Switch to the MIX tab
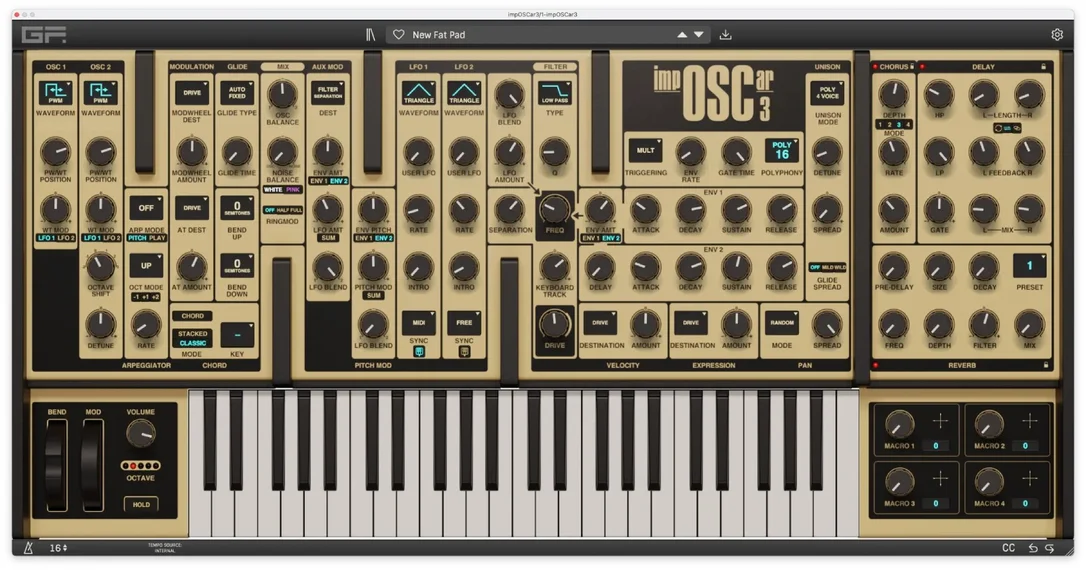The height and width of the screenshot is (570, 1086). coord(283,67)
